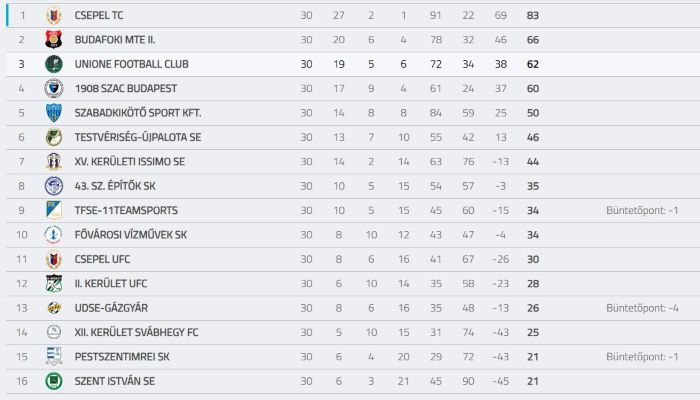
Task: Click the Testvériség-Újpalota SE crest
Action: tap(54, 138)
